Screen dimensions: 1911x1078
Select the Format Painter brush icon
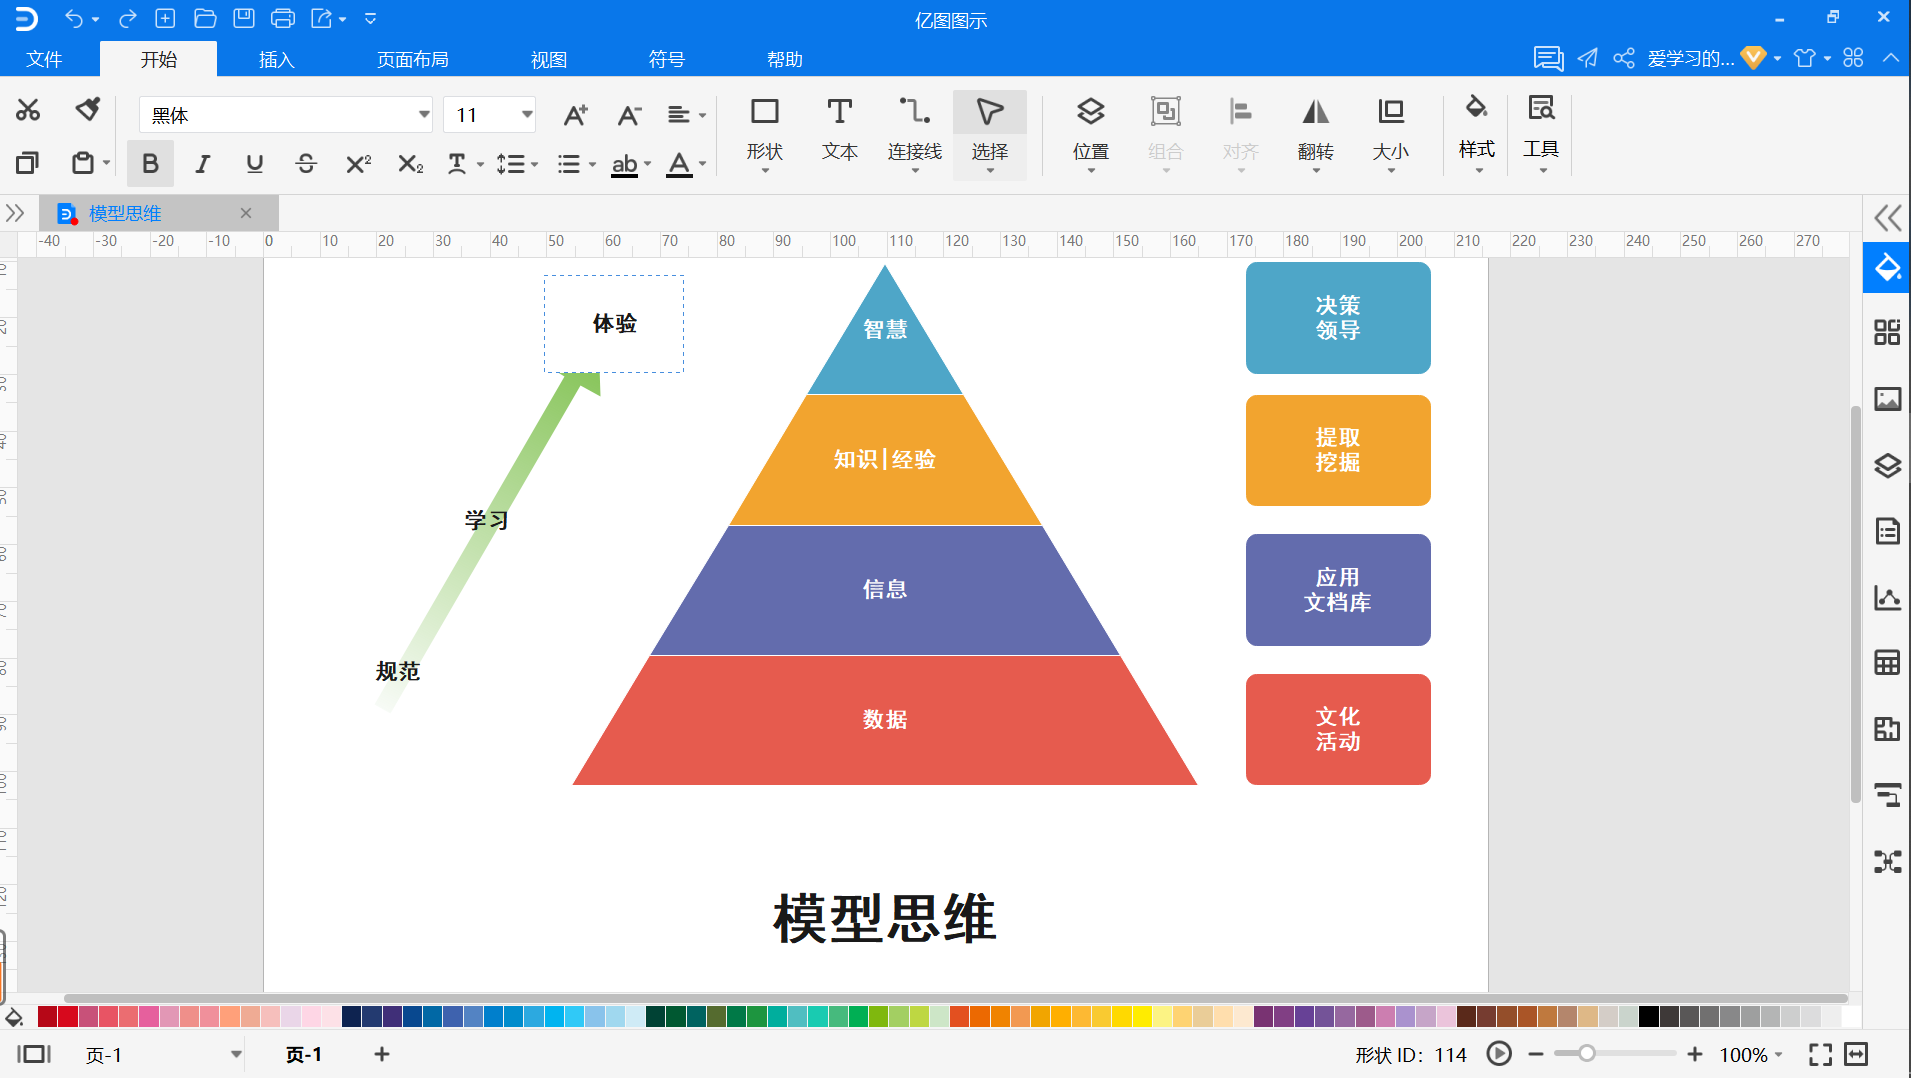(x=88, y=109)
